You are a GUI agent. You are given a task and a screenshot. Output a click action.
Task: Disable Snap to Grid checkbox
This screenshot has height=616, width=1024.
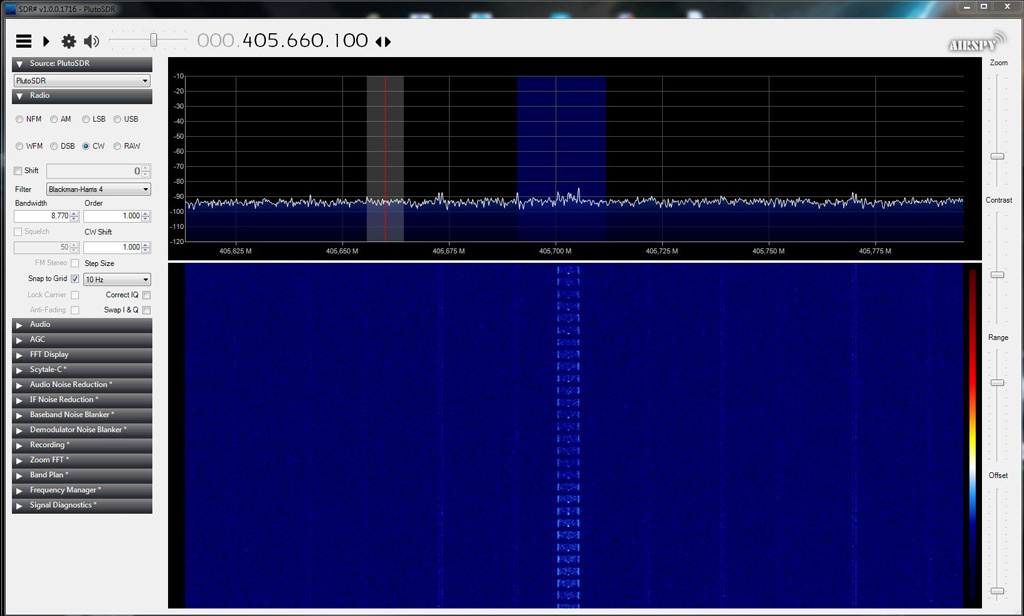tap(75, 279)
